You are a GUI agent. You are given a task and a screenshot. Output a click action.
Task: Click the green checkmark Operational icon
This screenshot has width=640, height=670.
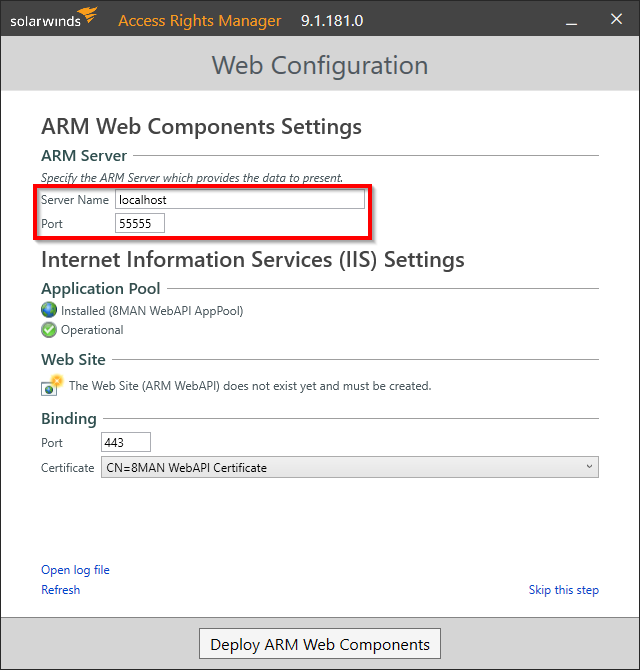tap(49, 330)
